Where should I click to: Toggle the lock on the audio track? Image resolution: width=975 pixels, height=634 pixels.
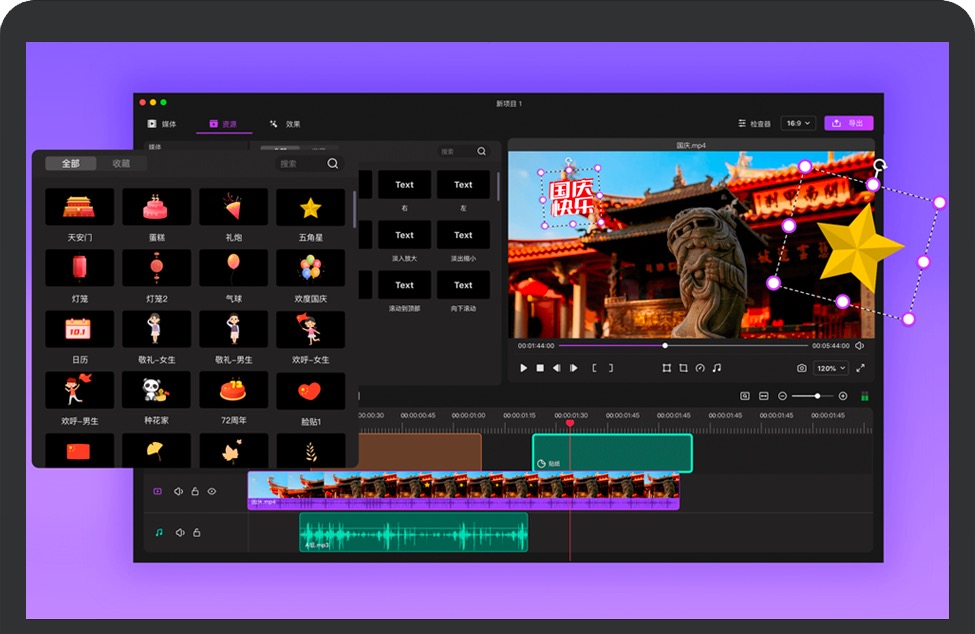(x=197, y=532)
